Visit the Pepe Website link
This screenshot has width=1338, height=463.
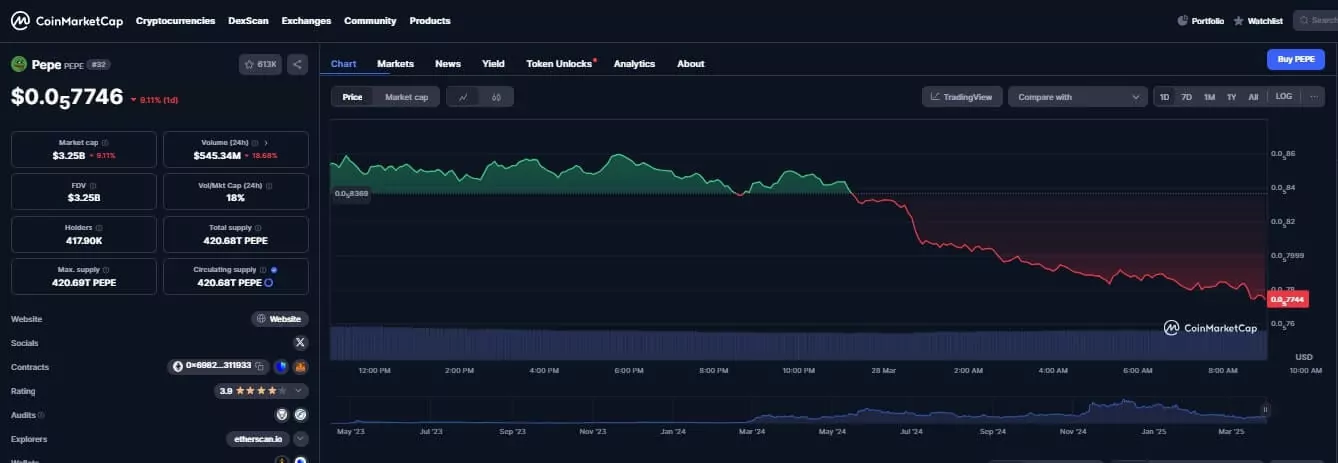[x=280, y=319]
